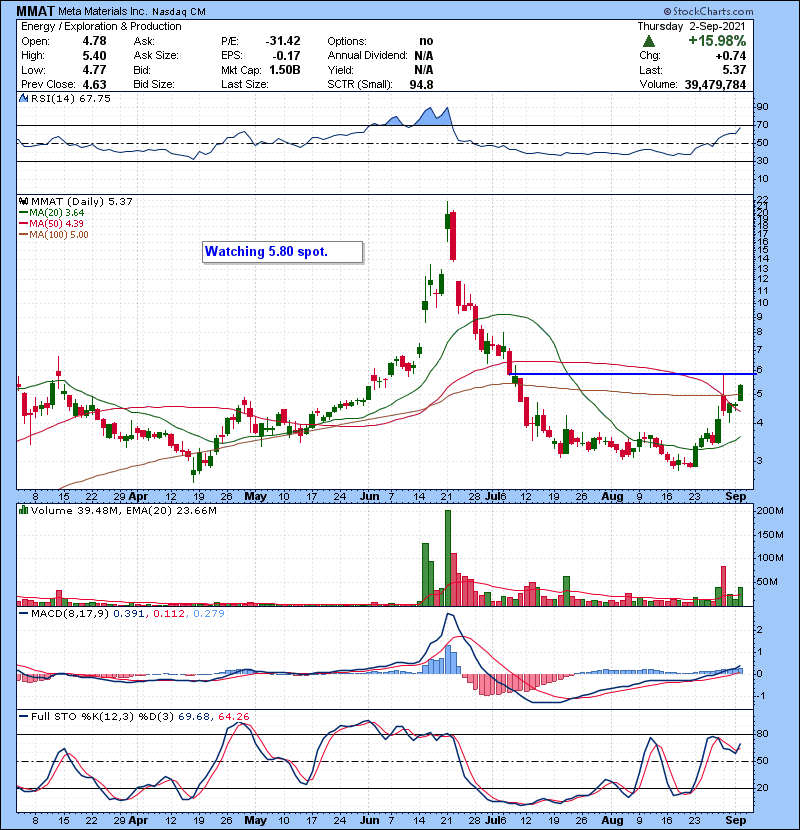Viewport: 800px width, 830px height.
Task: Click Jun on the price chart date axis
Action: pos(370,497)
